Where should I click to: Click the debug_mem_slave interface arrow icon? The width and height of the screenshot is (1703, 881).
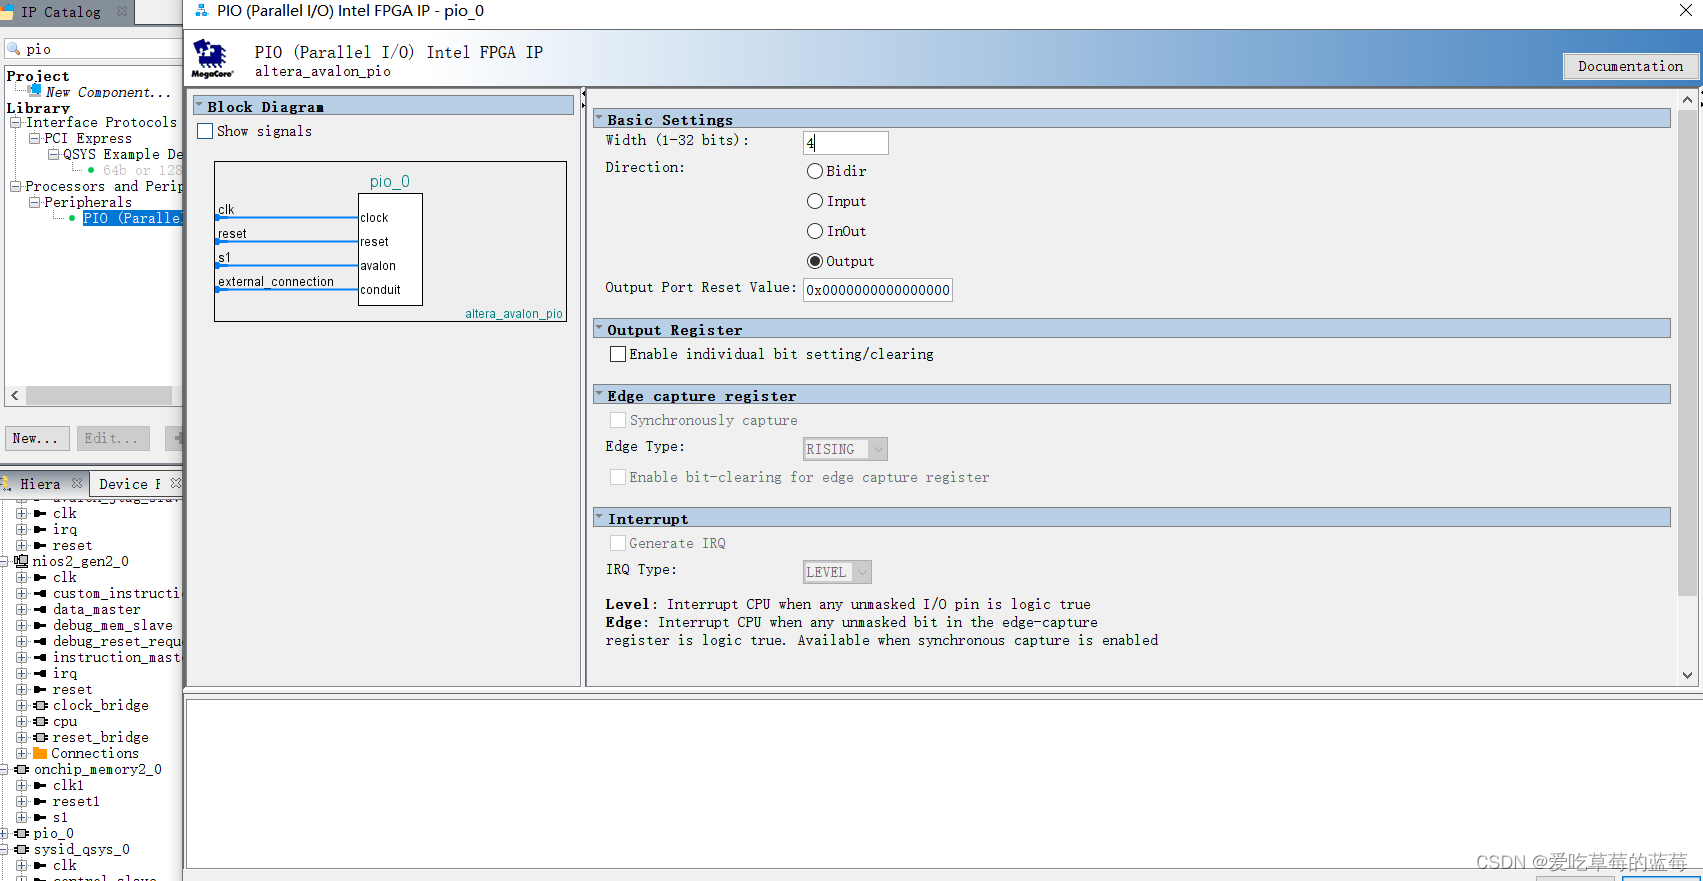point(40,625)
